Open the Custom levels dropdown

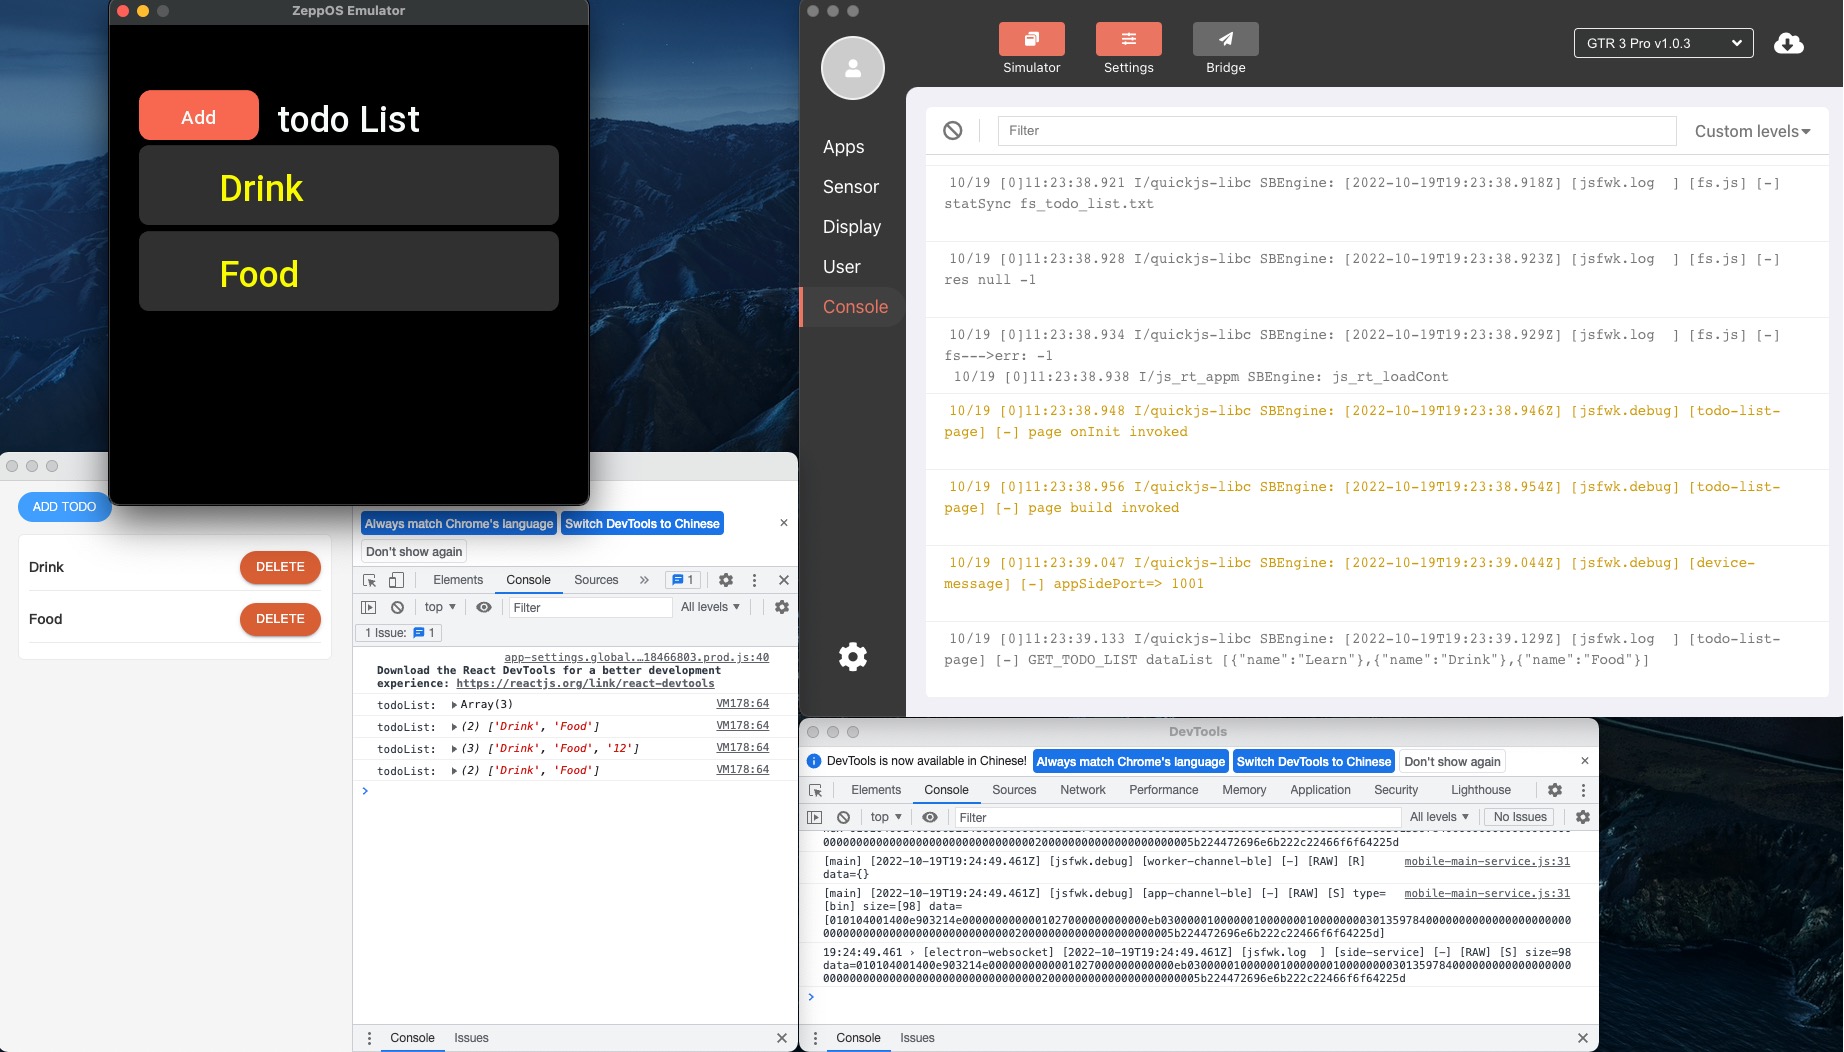[1751, 131]
